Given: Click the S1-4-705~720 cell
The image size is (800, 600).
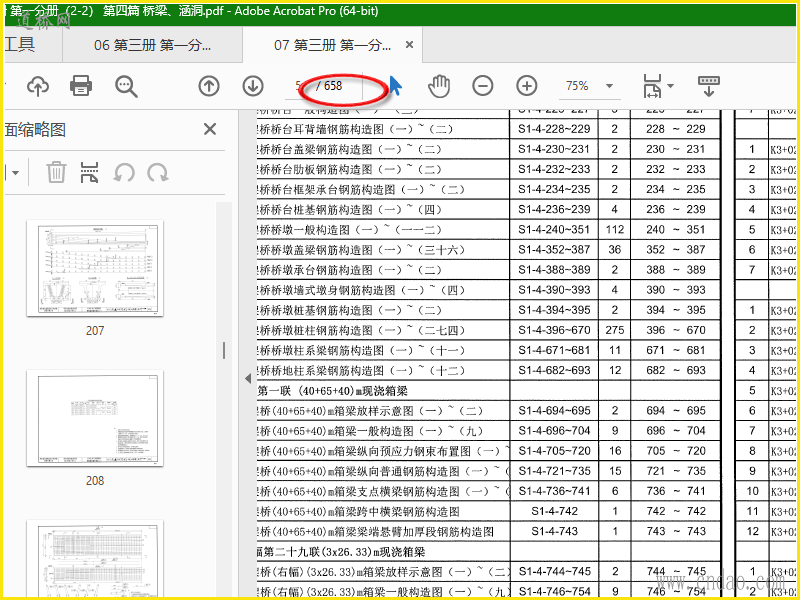Looking at the screenshot, I should coord(554,451).
